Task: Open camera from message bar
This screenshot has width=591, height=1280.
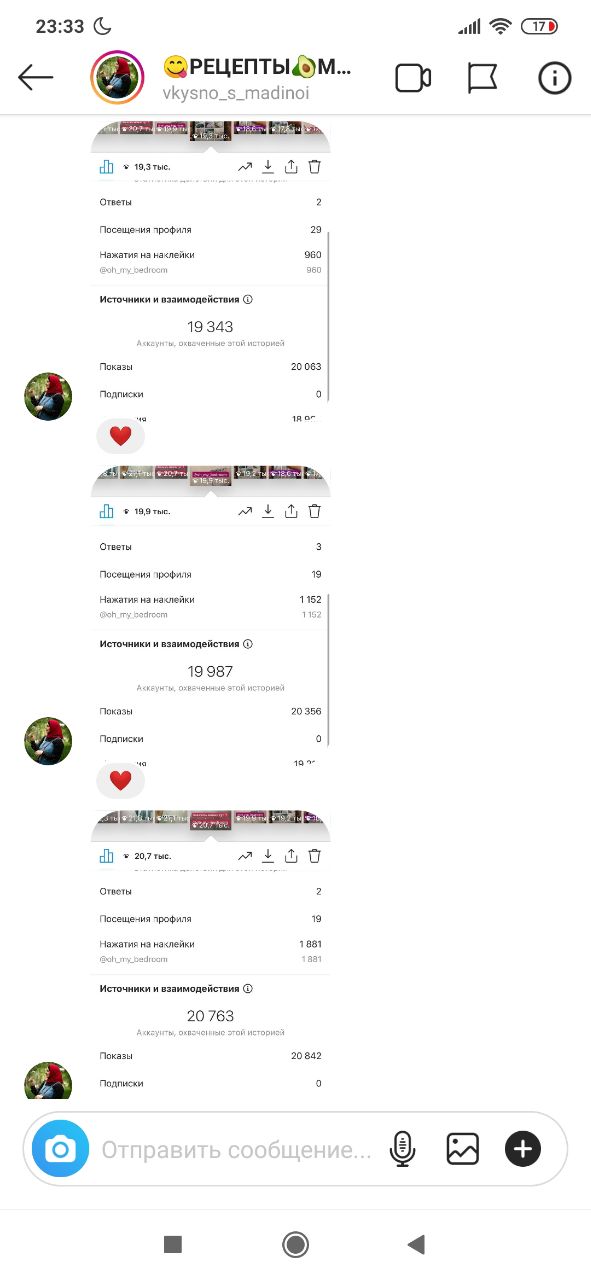Action: pos(60,1149)
